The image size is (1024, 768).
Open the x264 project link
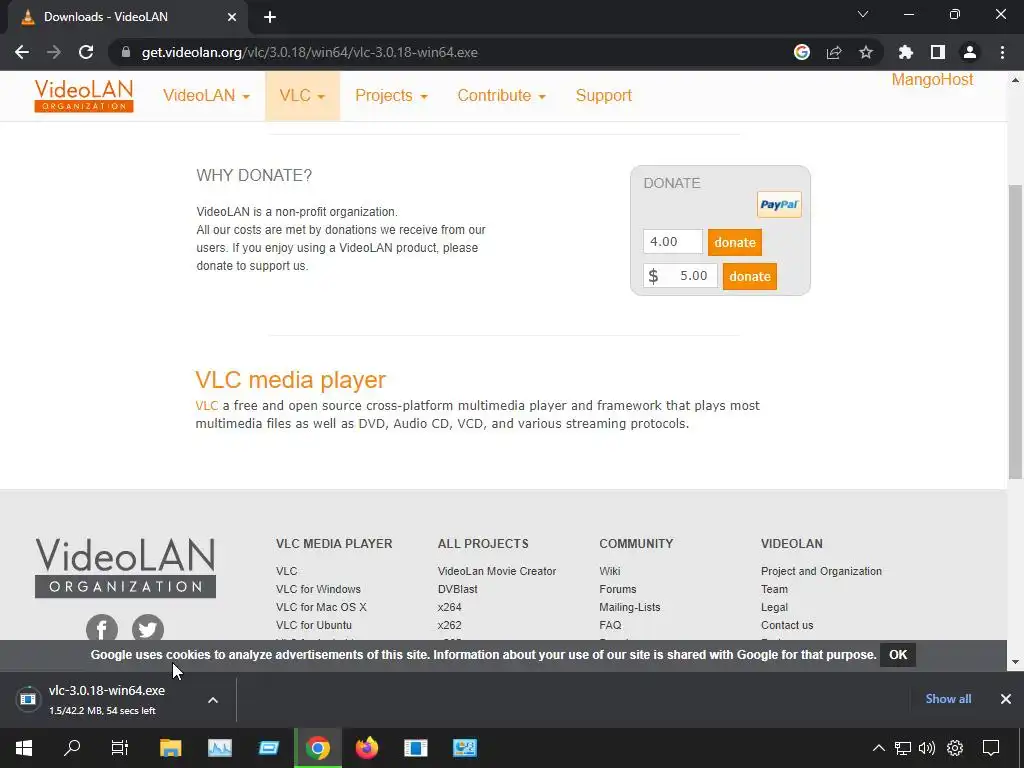pyautogui.click(x=449, y=607)
